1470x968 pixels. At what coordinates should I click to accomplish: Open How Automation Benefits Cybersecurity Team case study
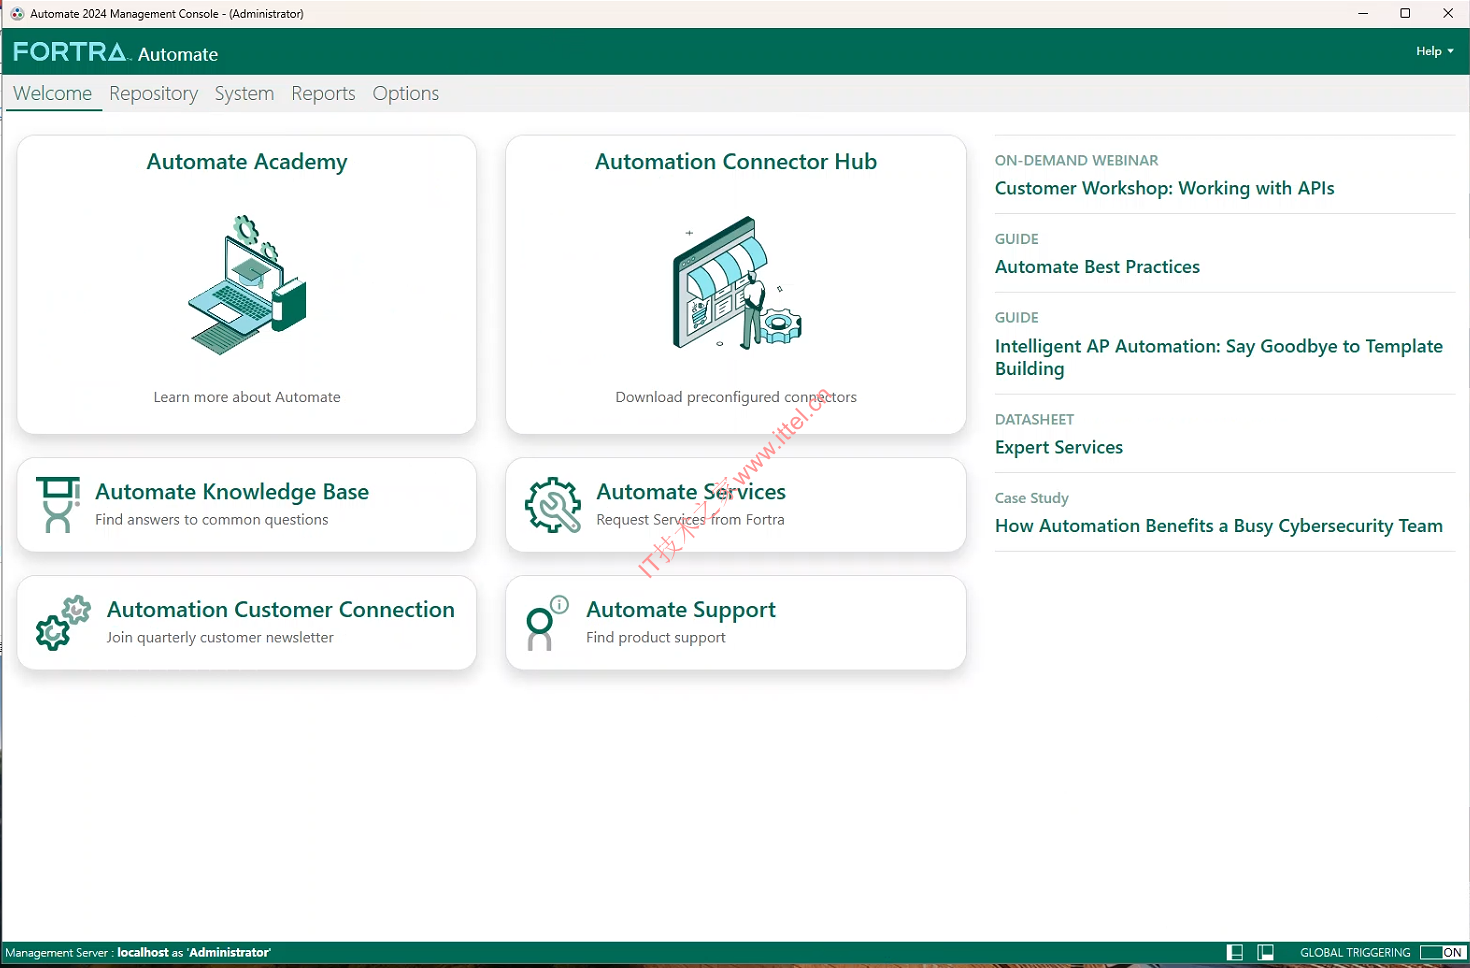[x=1219, y=526]
